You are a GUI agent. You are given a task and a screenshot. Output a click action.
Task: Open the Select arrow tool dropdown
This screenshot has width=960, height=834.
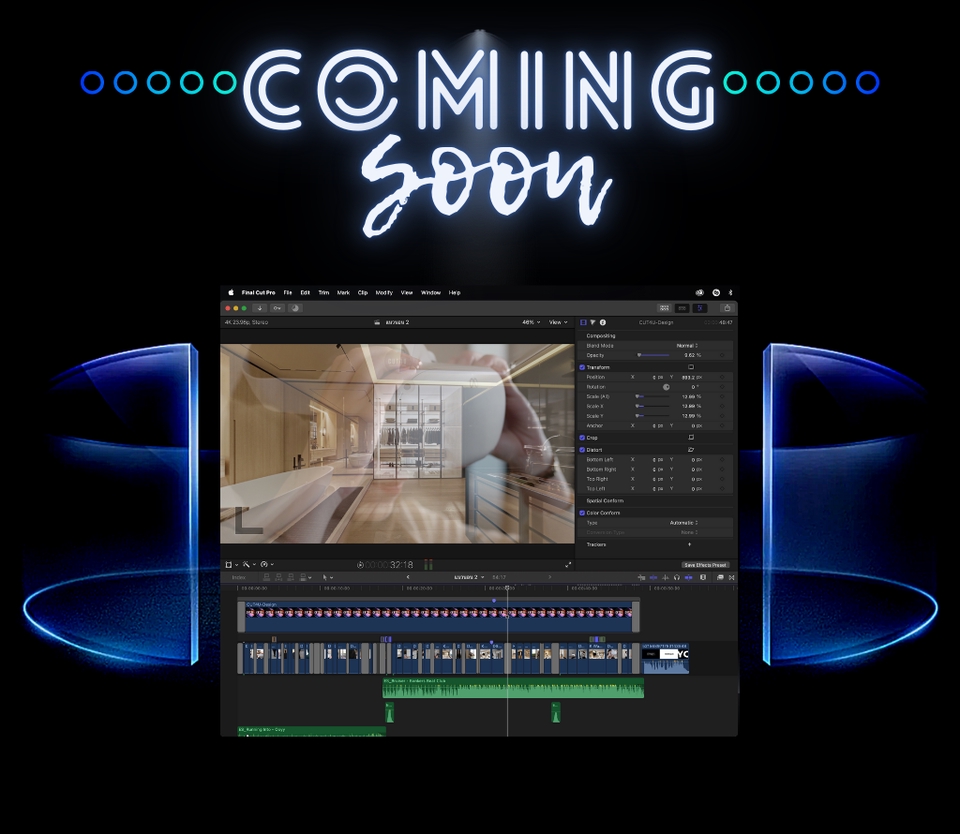pos(328,577)
